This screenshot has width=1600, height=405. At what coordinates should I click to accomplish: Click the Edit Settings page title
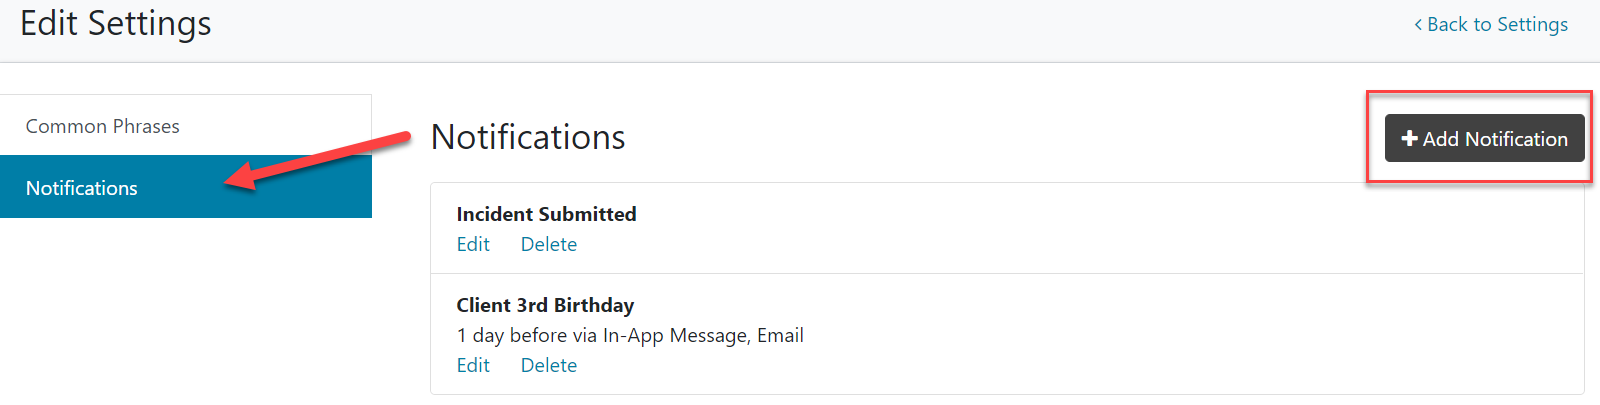(116, 24)
